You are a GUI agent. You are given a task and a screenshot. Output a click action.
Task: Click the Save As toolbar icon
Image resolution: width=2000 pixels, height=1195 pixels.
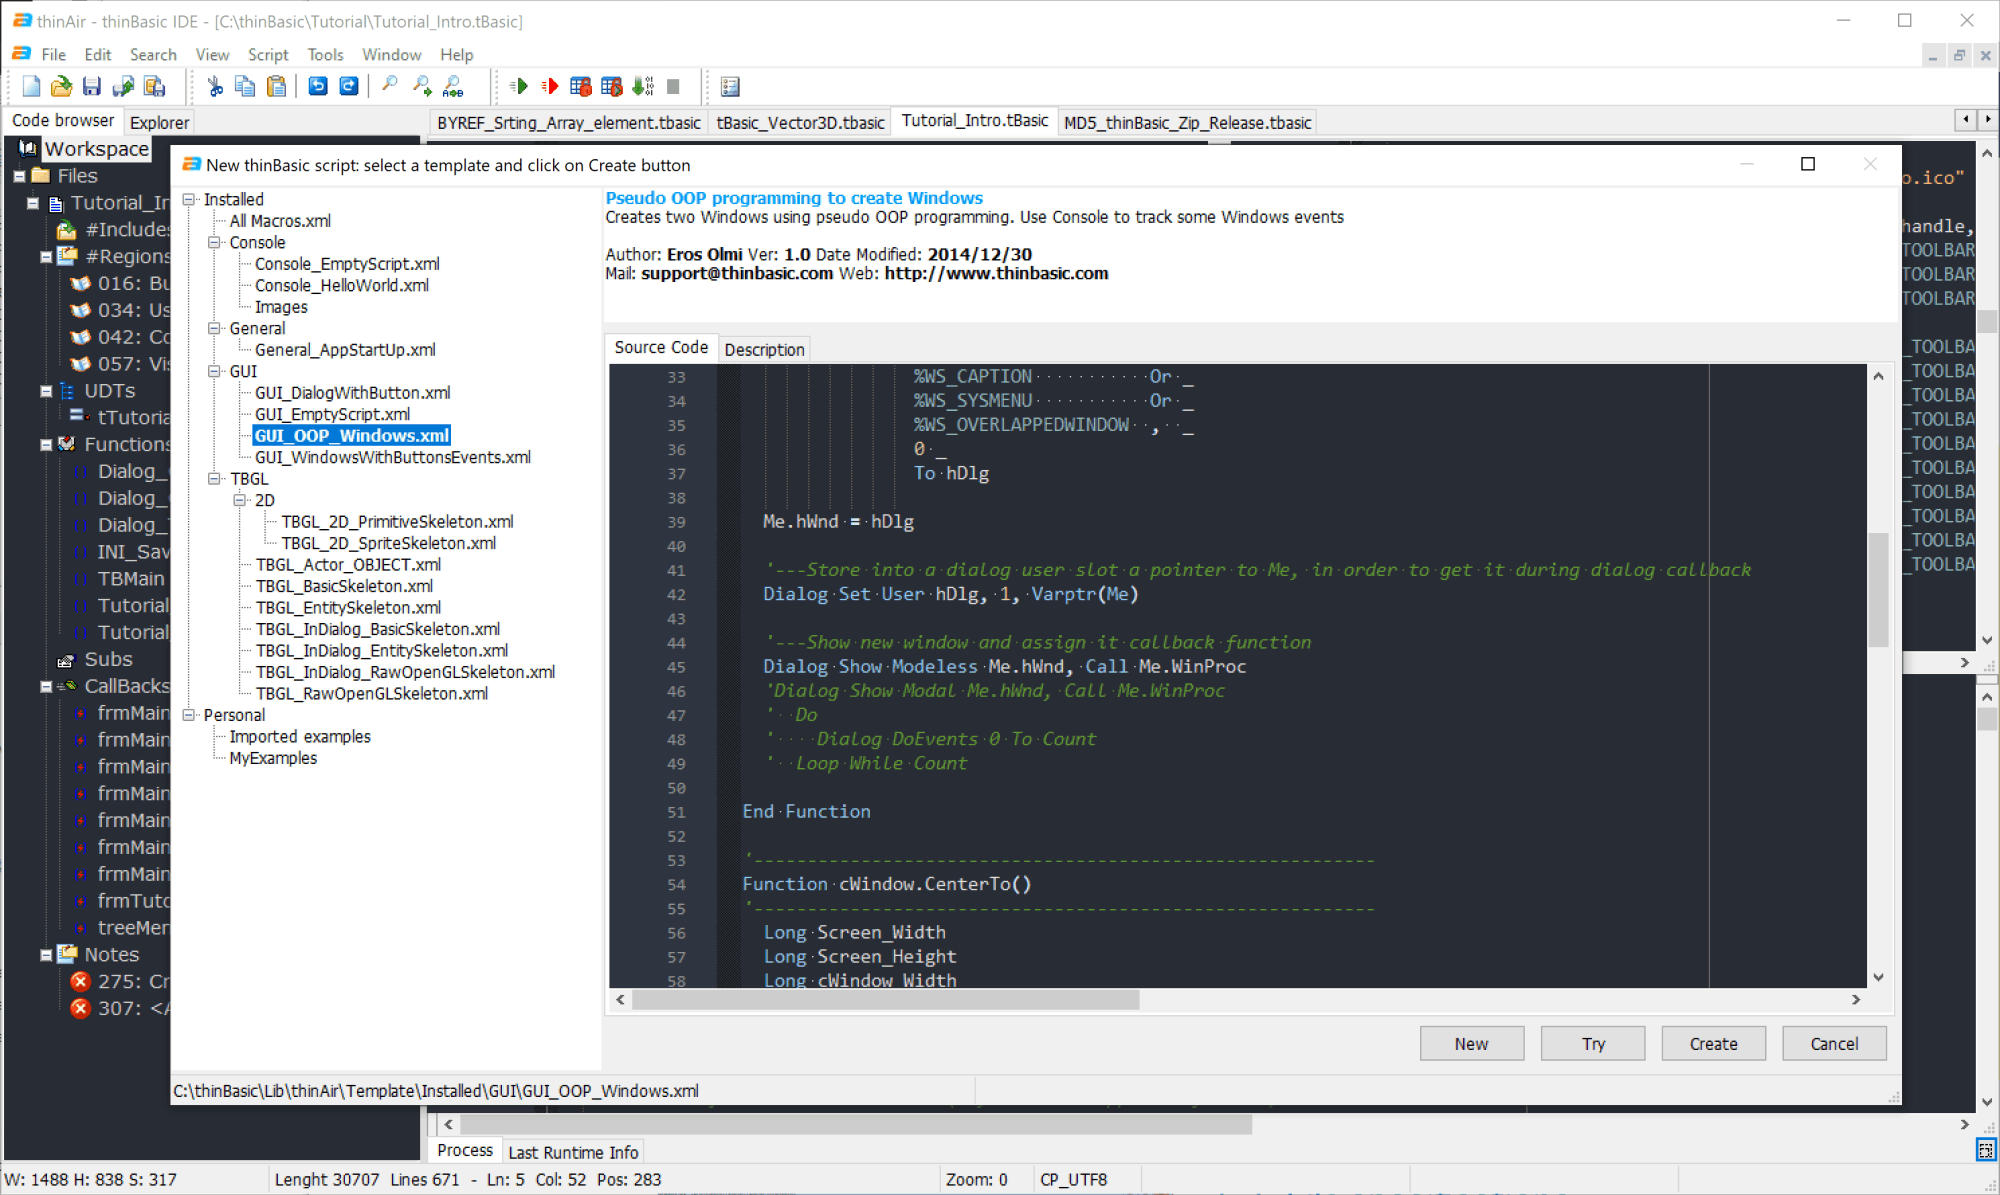(x=123, y=87)
